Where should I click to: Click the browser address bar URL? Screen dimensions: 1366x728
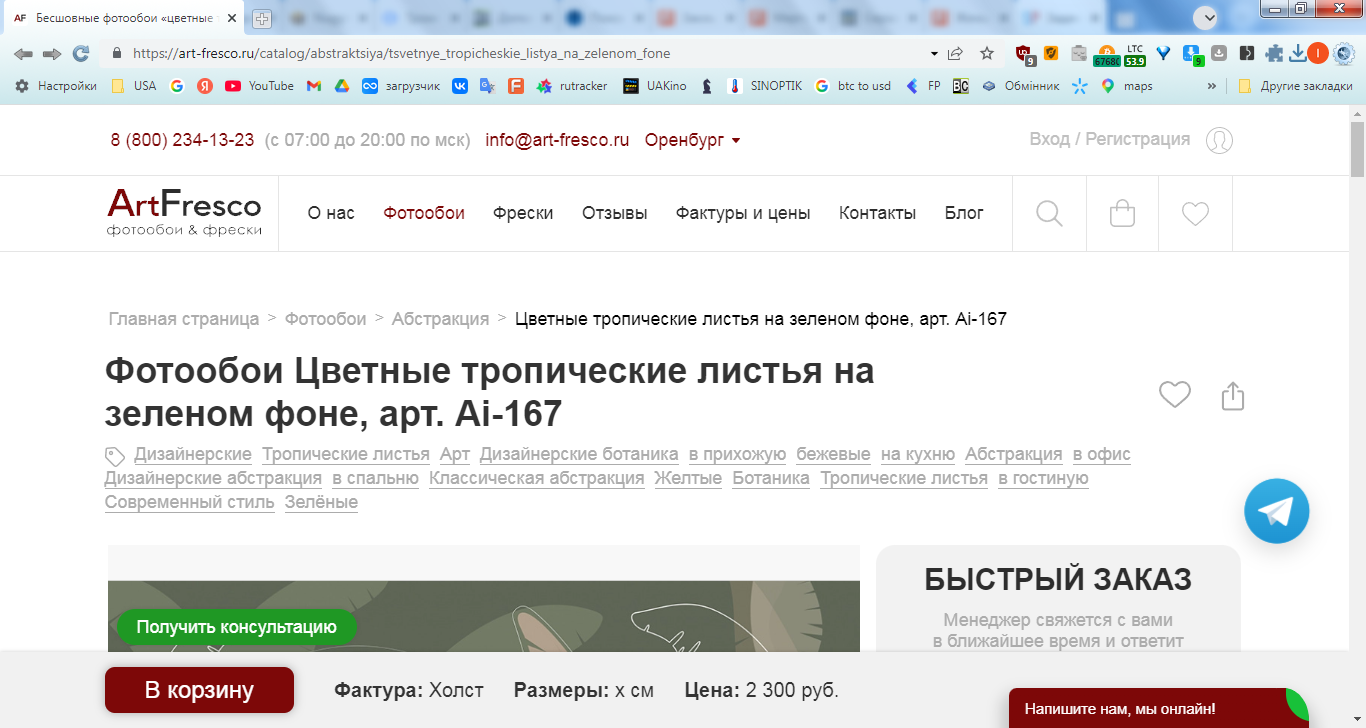[401, 53]
